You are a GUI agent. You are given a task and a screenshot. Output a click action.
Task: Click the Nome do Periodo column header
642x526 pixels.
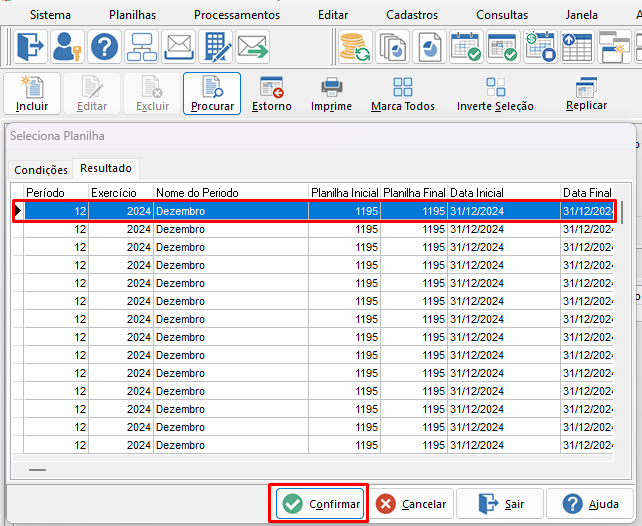pyautogui.click(x=231, y=192)
